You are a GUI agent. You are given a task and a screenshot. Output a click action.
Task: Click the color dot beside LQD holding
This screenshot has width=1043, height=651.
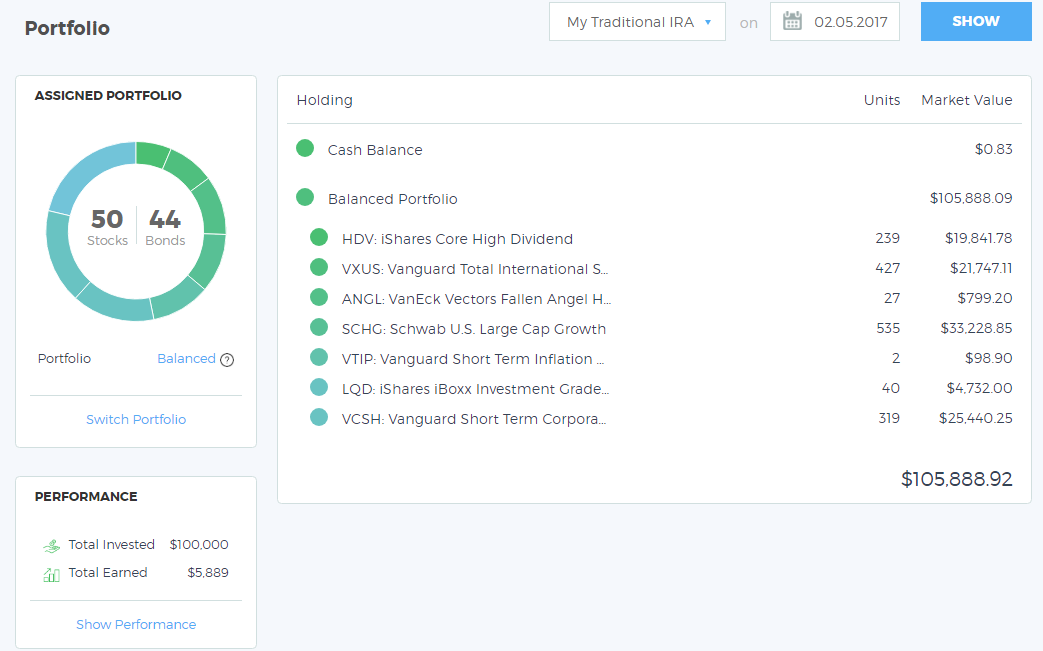(x=319, y=388)
